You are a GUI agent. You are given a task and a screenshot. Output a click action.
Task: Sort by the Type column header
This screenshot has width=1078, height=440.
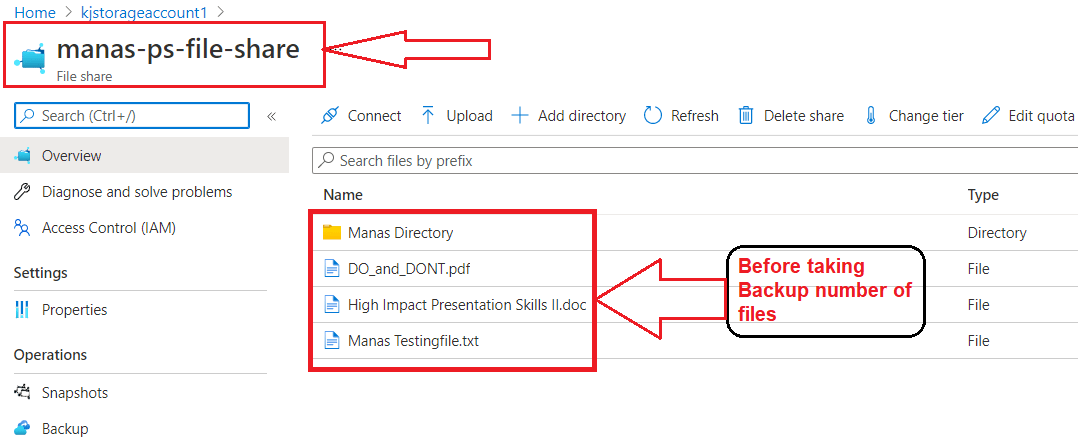click(982, 195)
